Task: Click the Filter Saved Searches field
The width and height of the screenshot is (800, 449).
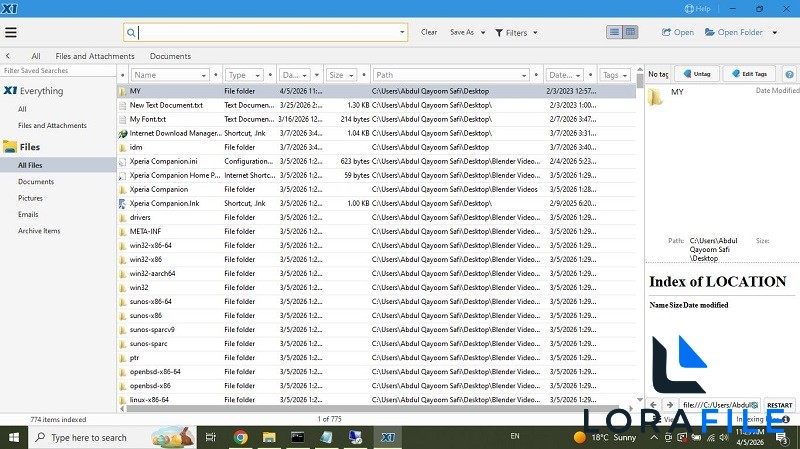Action: tap(58, 70)
